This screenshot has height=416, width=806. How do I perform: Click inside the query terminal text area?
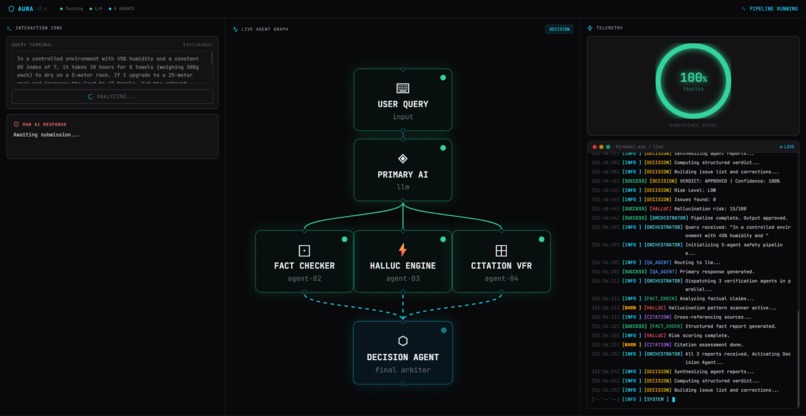pos(110,67)
